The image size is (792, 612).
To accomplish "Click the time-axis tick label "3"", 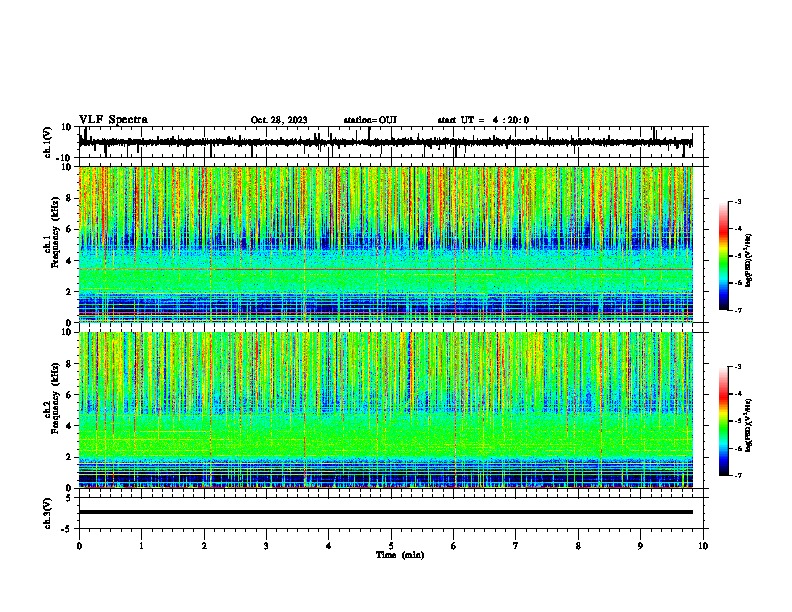I will click(x=266, y=546).
